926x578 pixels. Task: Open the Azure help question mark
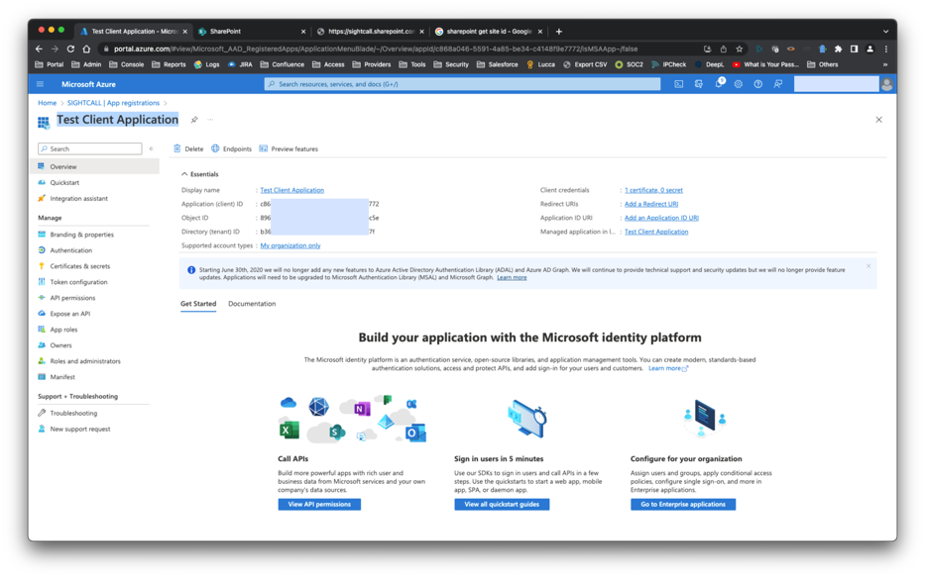pyautogui.click(x=758, y=84)
